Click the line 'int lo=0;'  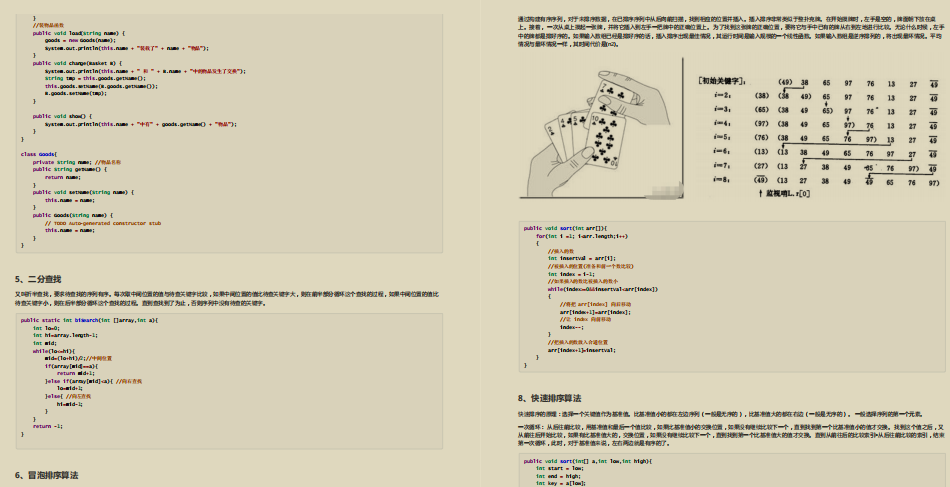46,328
